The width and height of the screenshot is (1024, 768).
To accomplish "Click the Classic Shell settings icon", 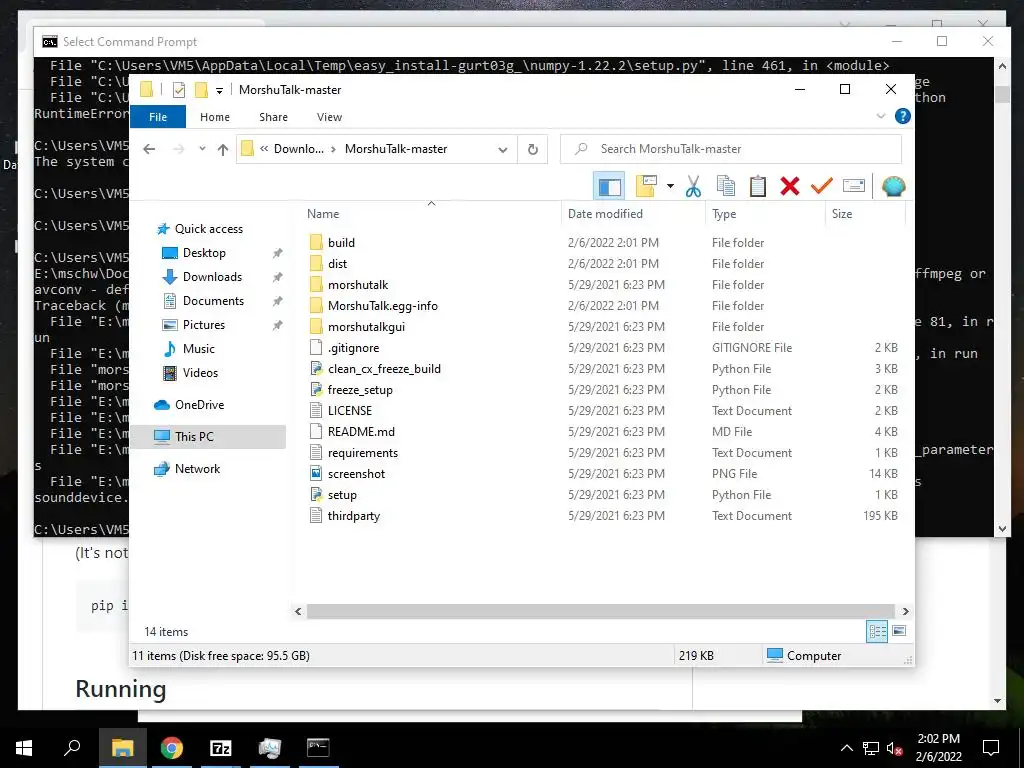I will [x=893, y=186].
